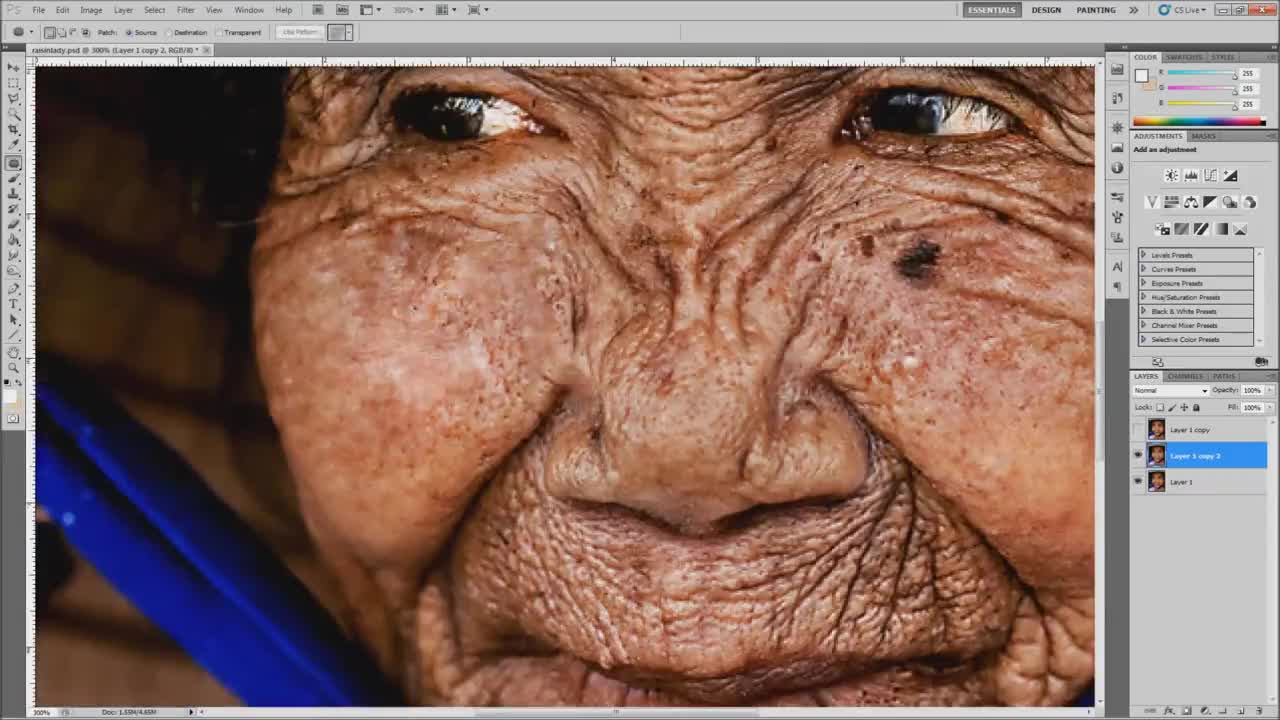Select the Source patch option
The height and width of the screenshot is (720, 1280).
pos(141,32)
